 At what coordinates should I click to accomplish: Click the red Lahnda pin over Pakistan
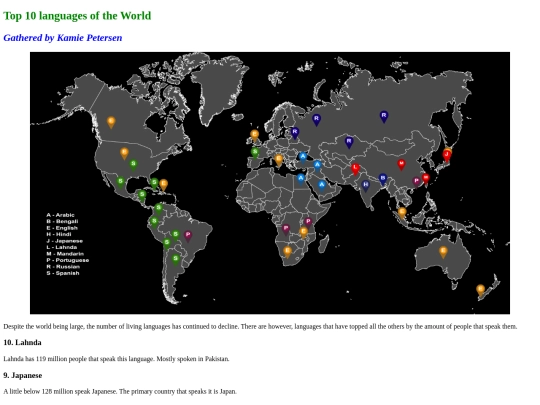pos(355,169)
